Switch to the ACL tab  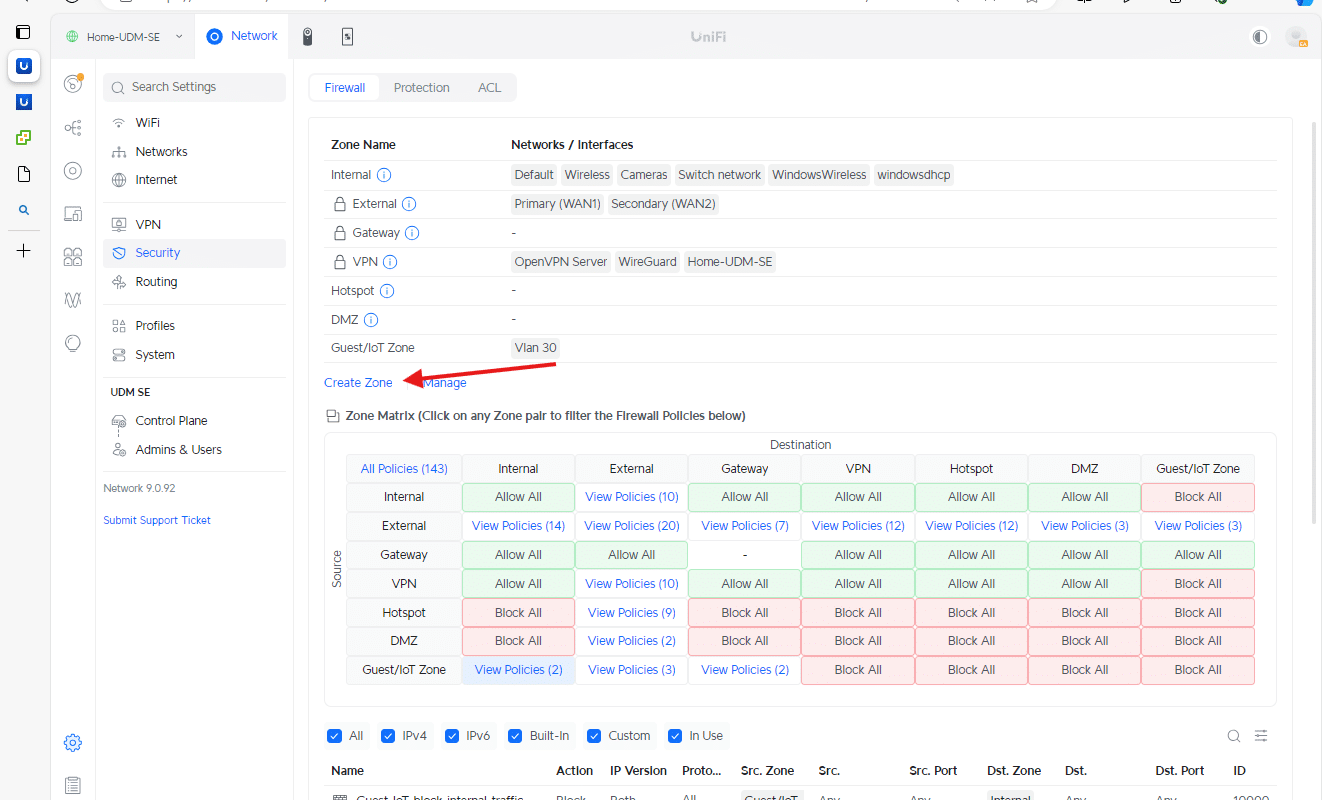tap(489, 88)
